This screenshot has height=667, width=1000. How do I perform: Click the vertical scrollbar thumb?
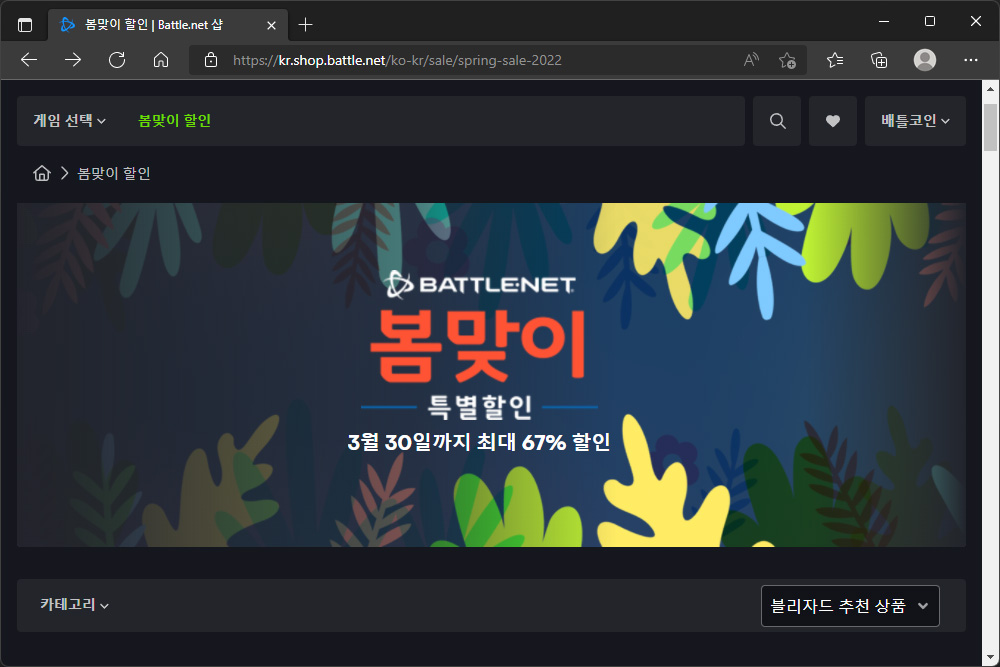[x=990, y=128]
